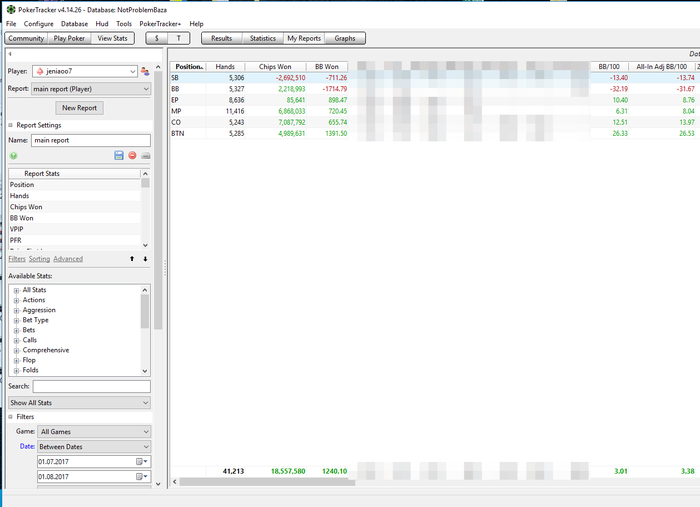
Task: Select the T tournaments button
Action: click(x=179, y=38)
